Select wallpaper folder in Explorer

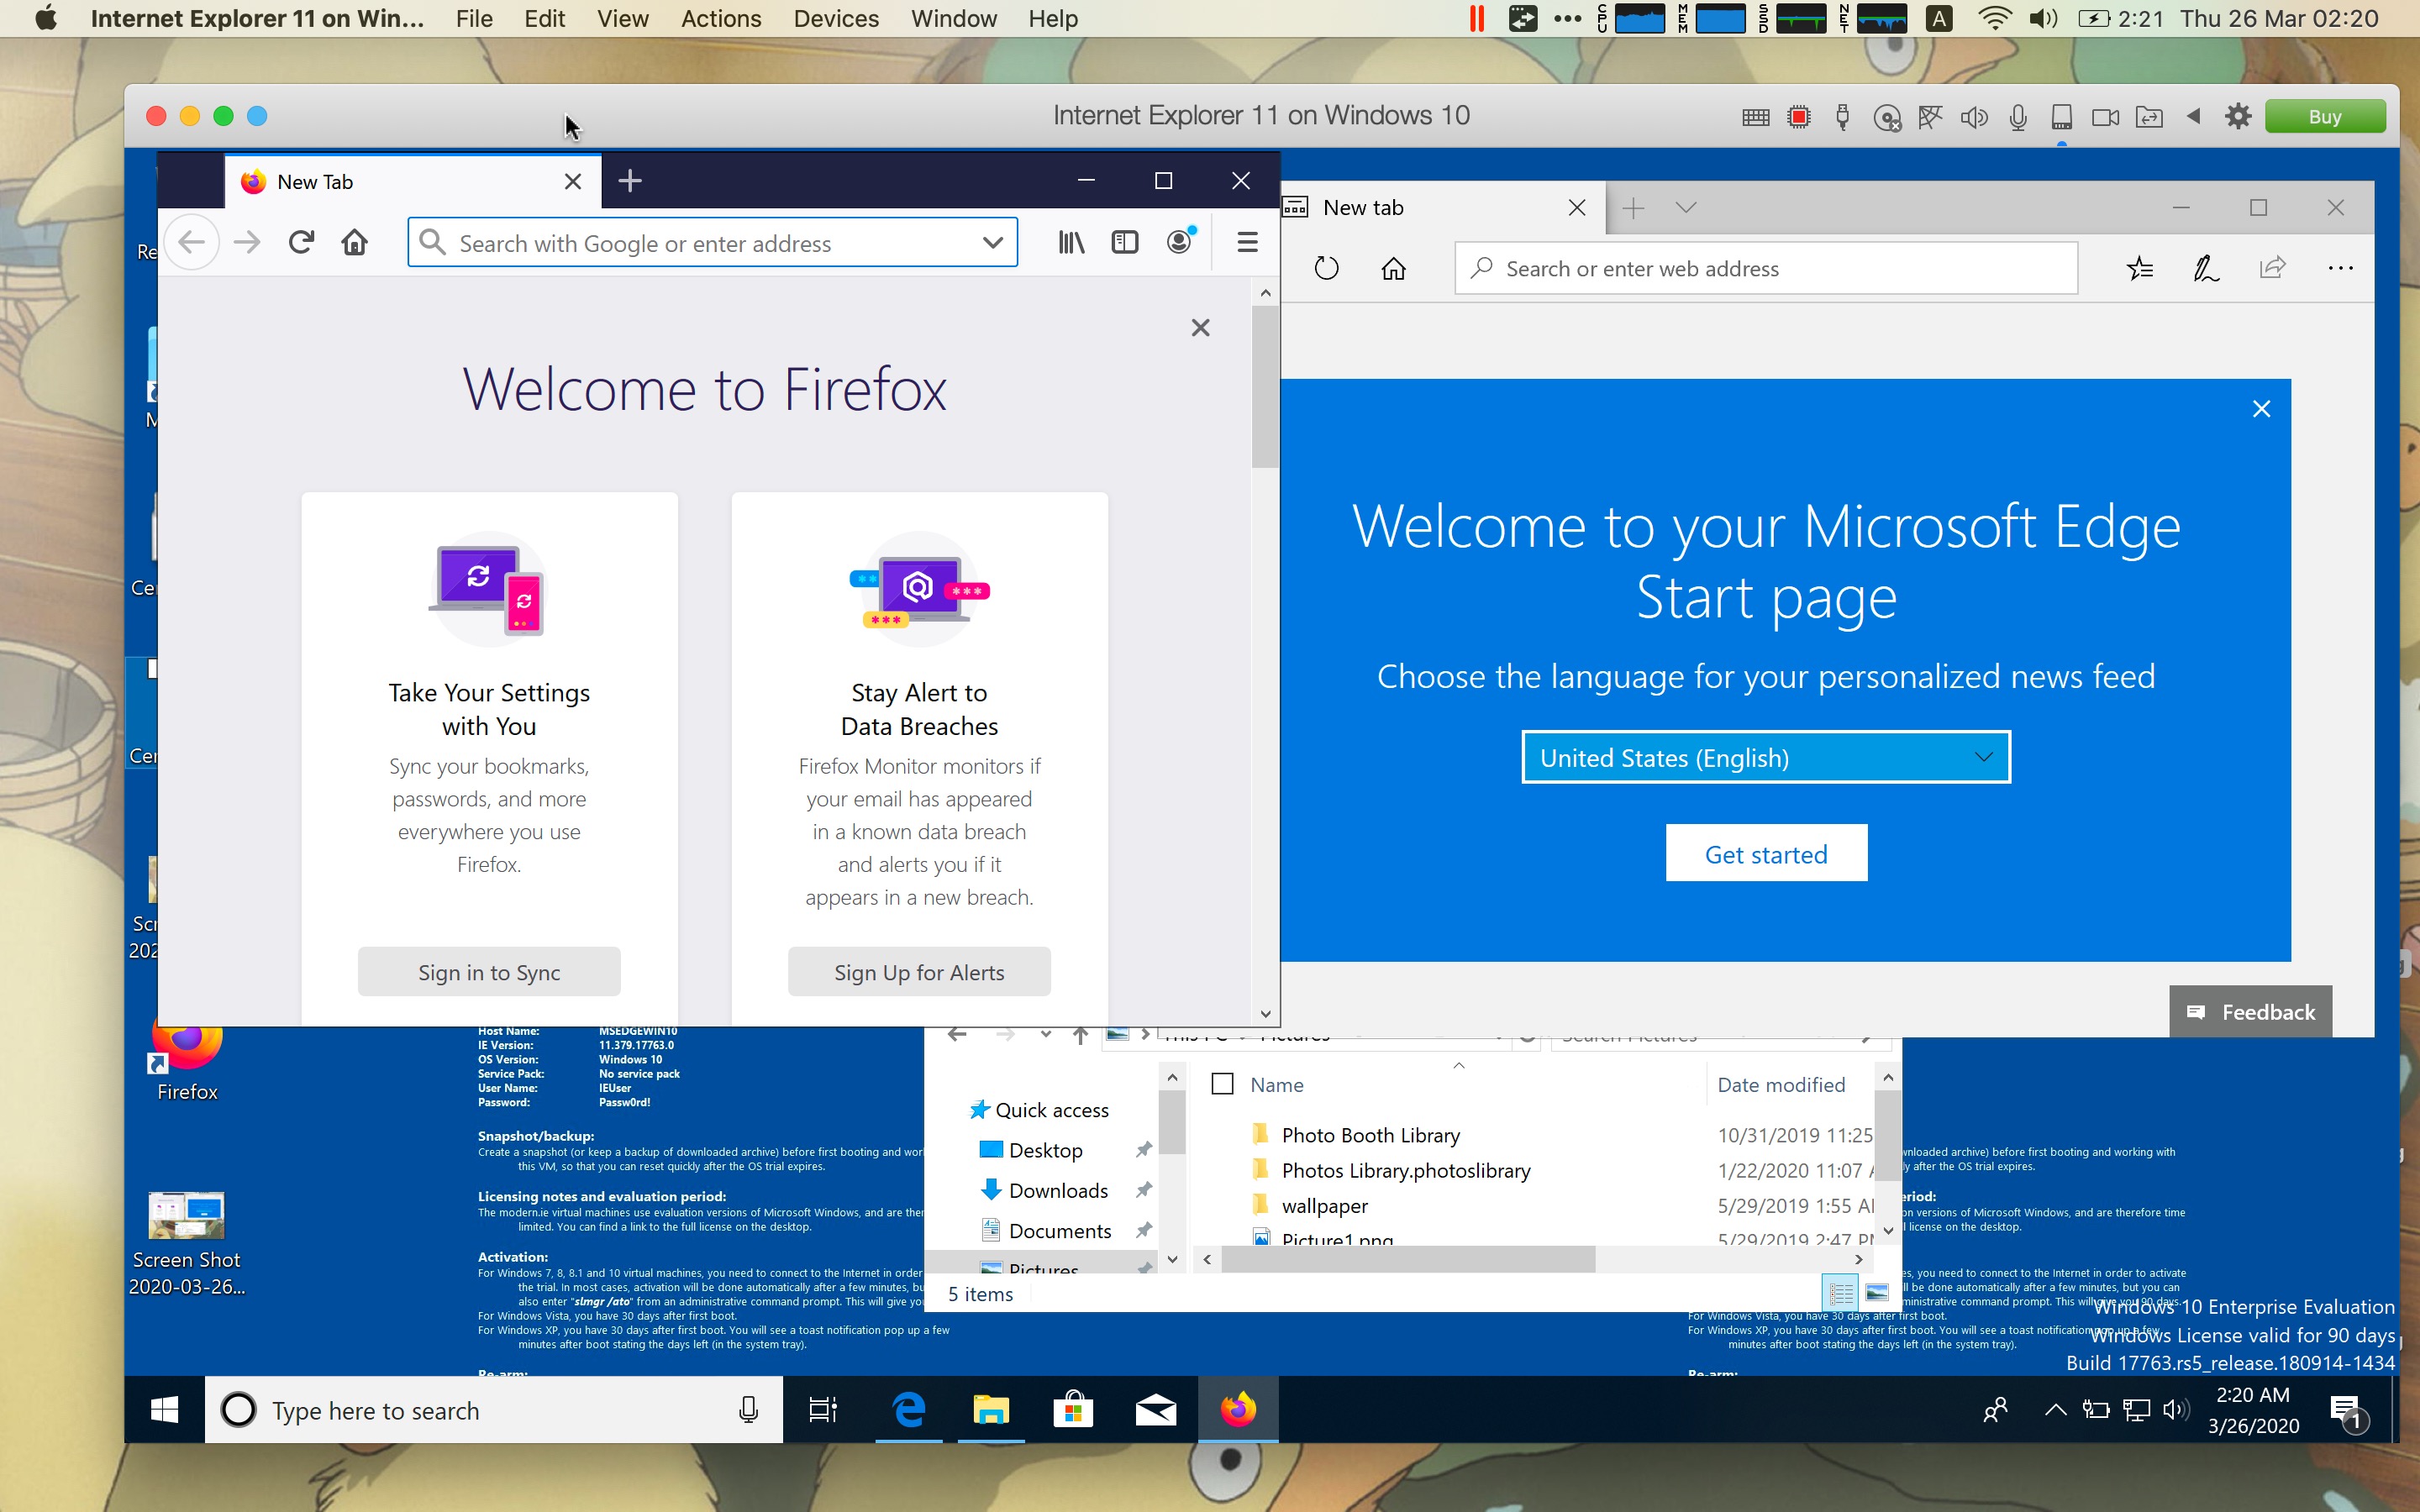click(x=1324, y=1206)
